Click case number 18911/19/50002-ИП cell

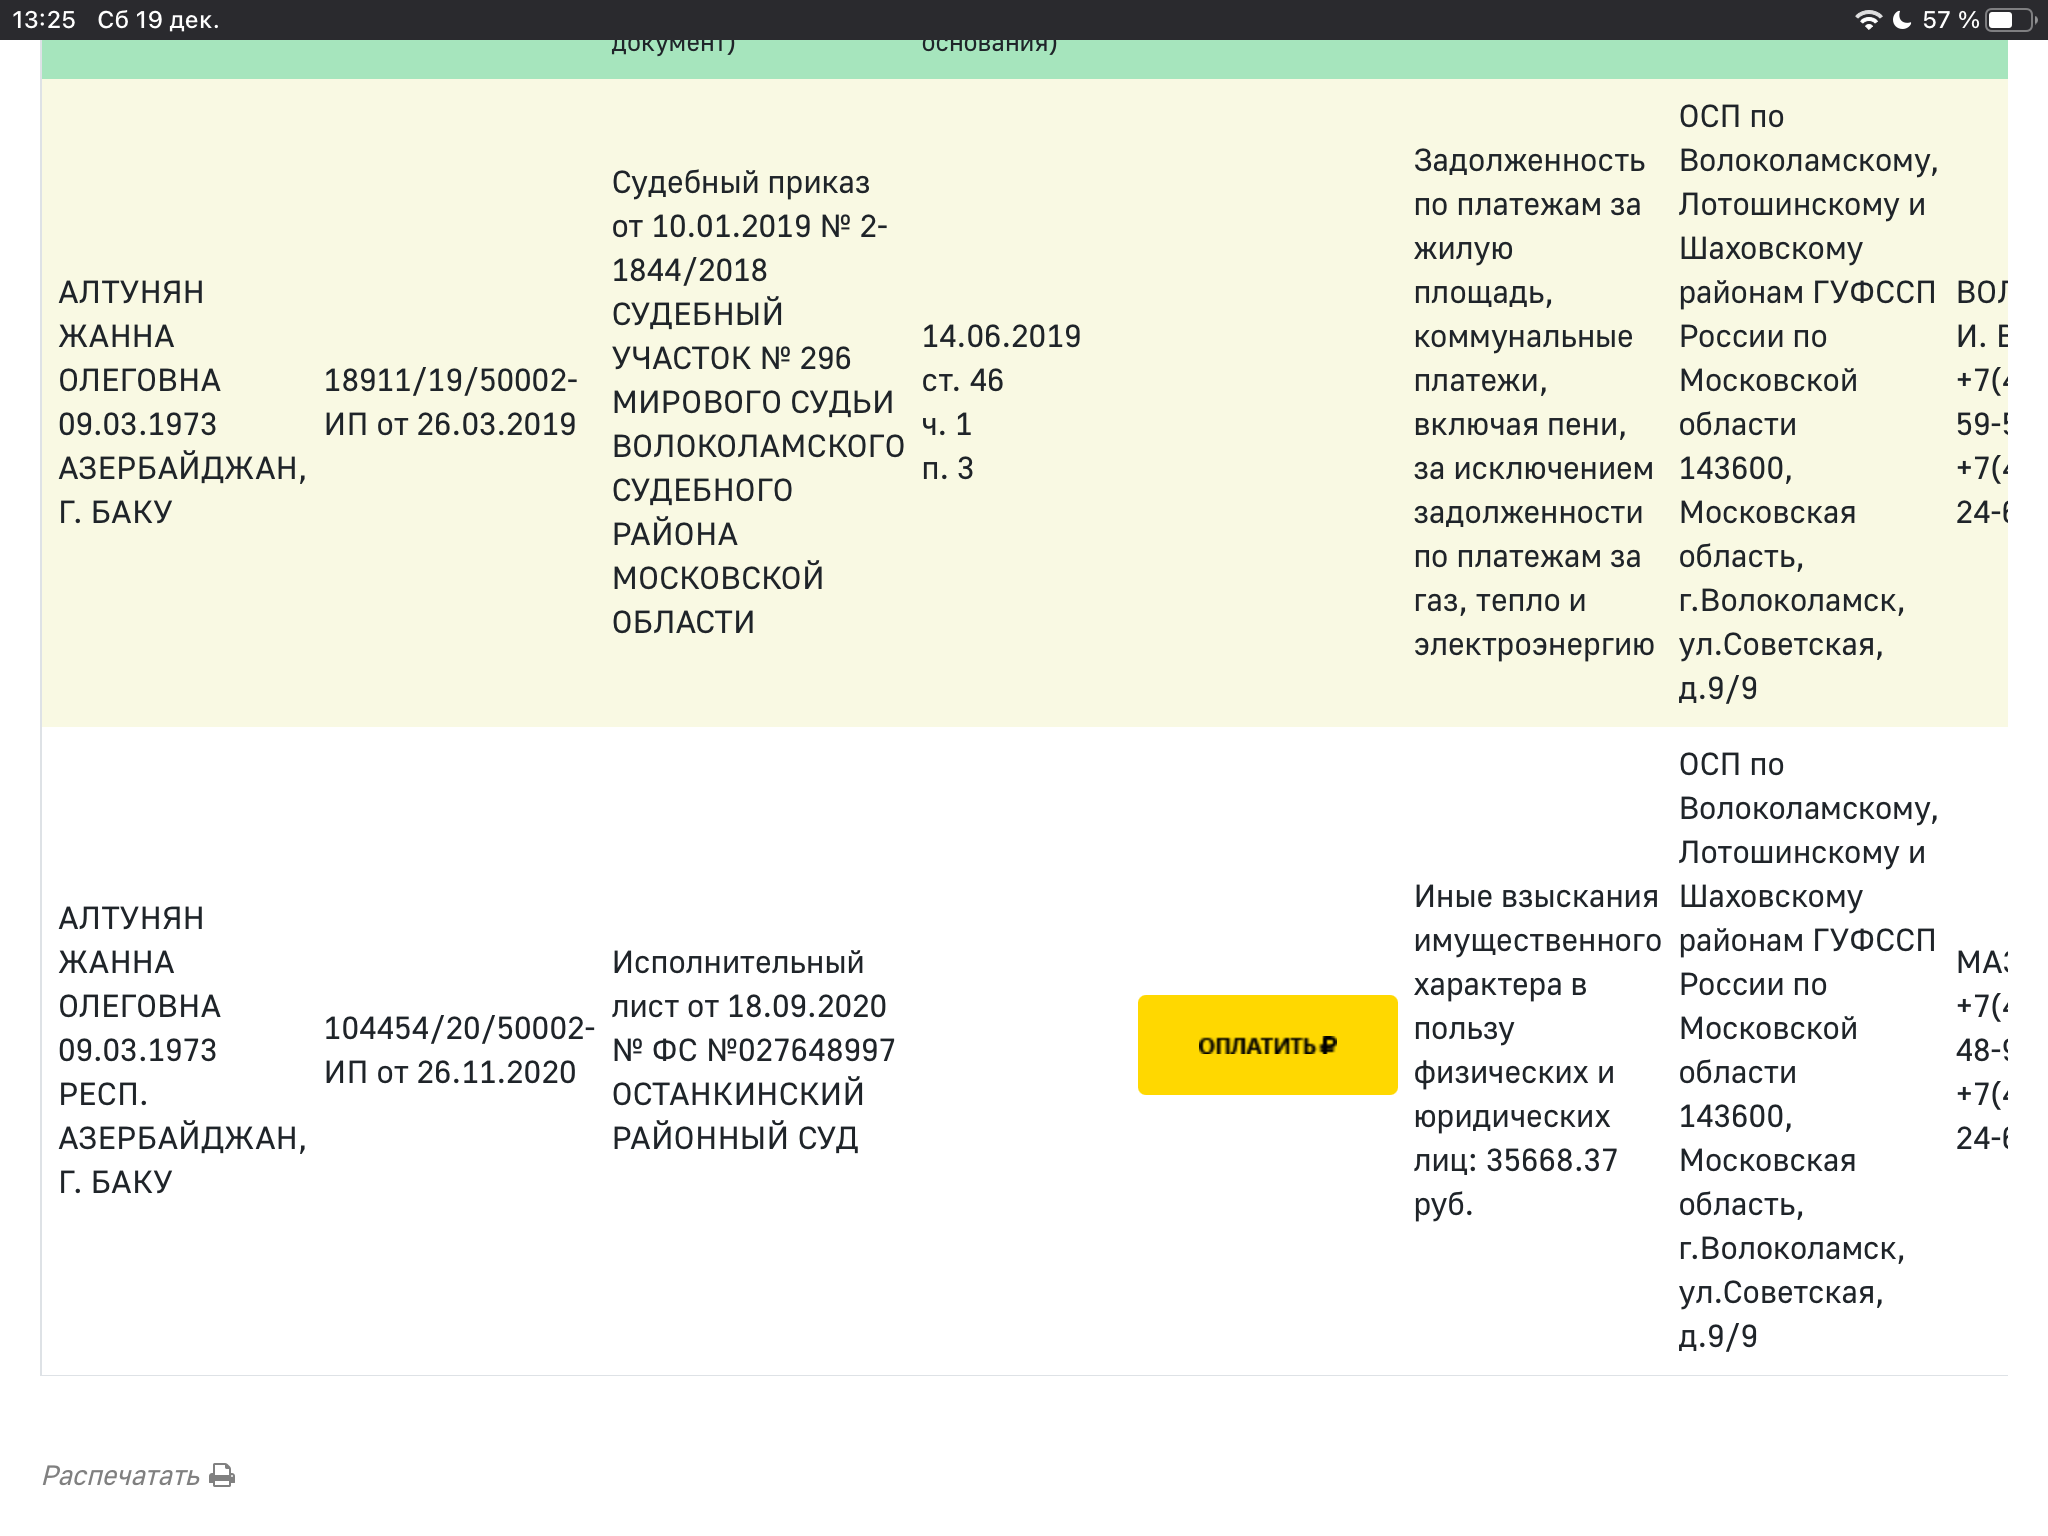[x=450, y=402]
